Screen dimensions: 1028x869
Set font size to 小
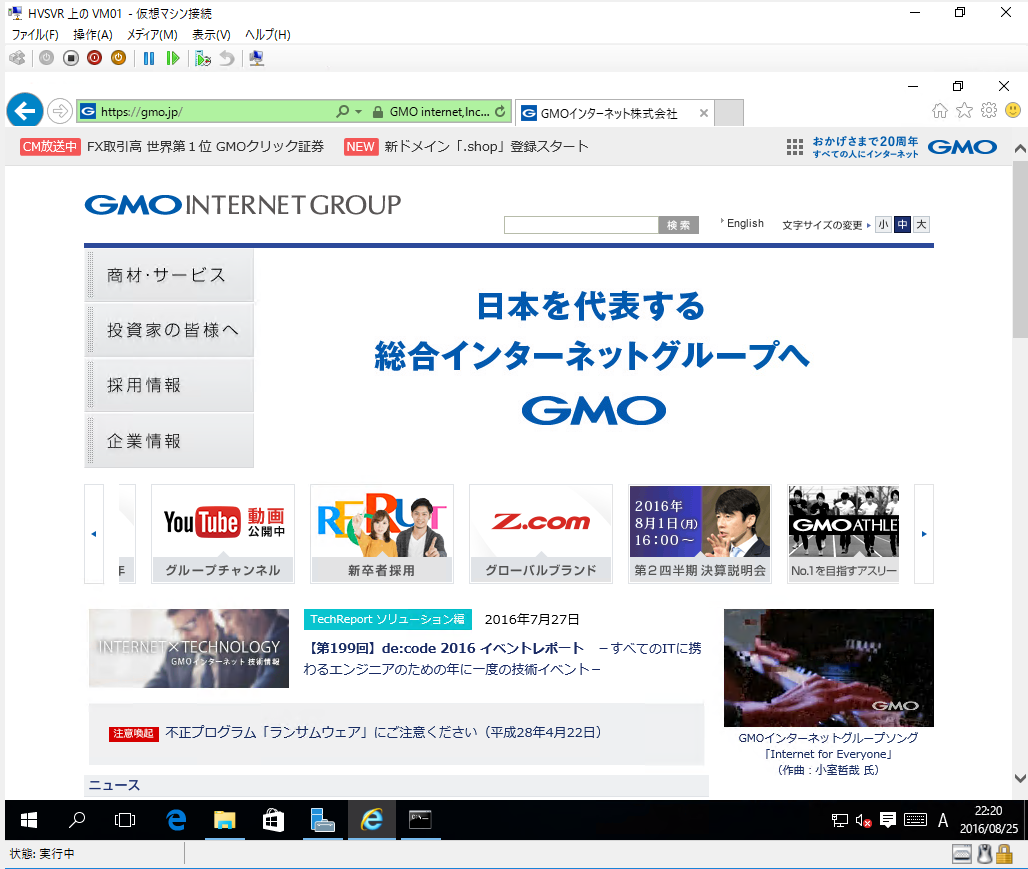pos(883,224)
